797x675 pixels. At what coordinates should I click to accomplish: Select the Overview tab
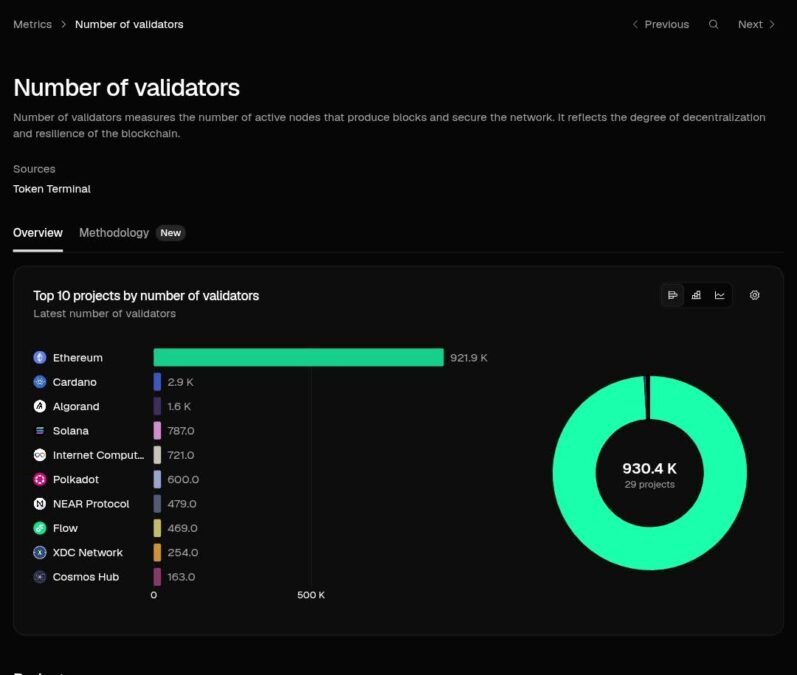(38, 233)
